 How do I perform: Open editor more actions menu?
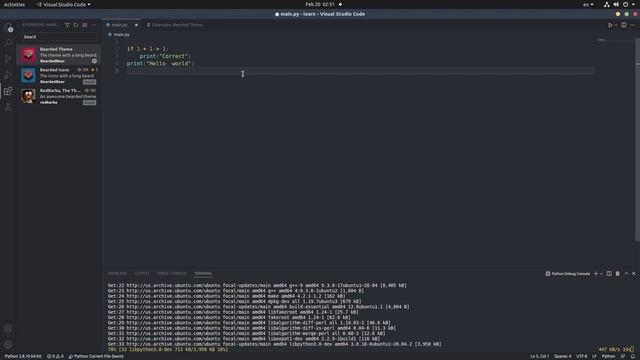point(632,25)
